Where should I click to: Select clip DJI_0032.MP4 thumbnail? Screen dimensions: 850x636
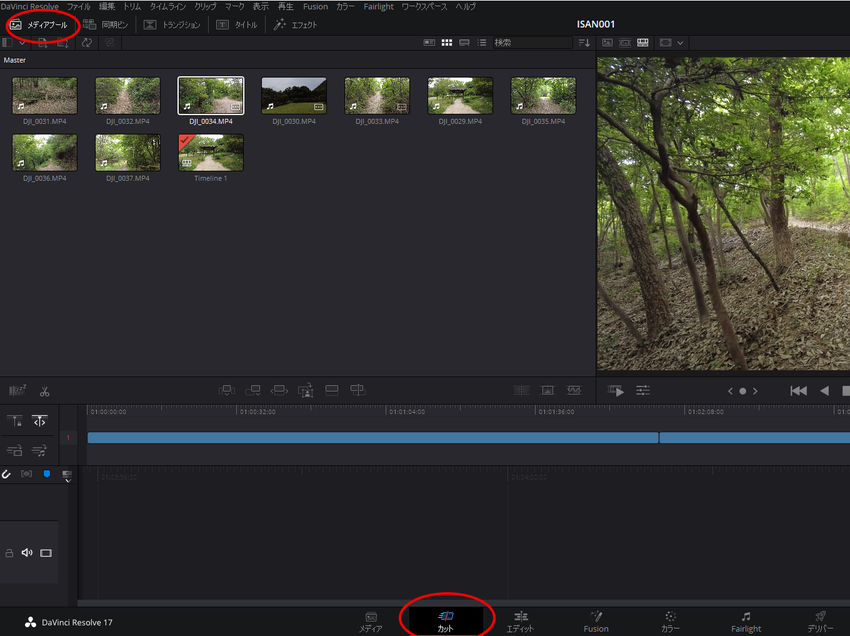(127, 95)
